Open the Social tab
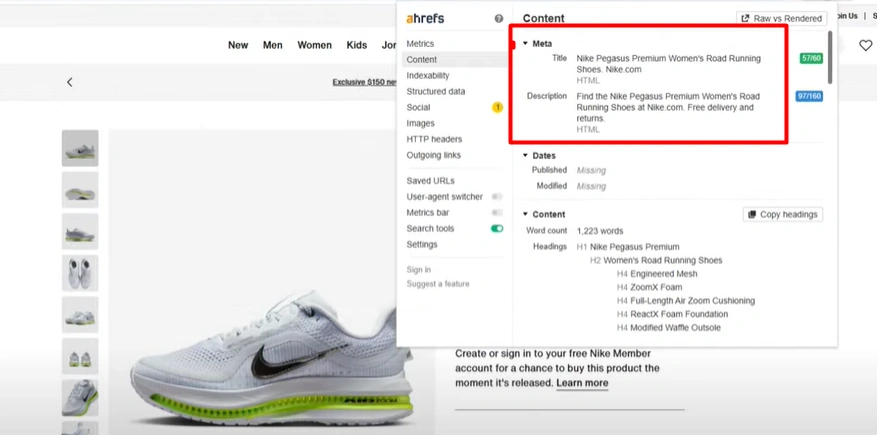 tap(418, 107)
